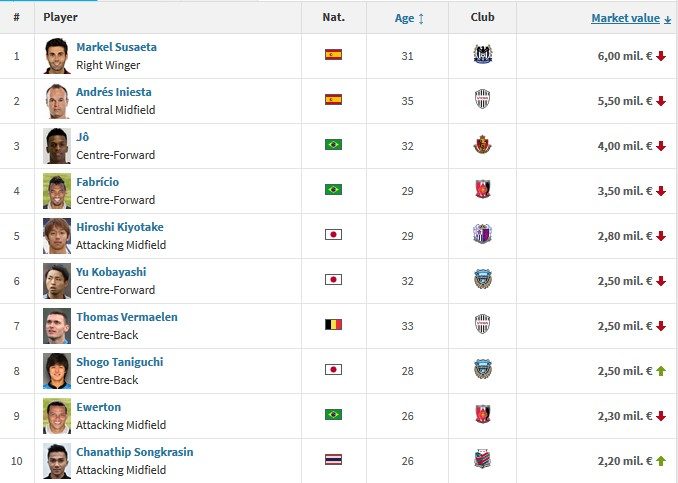Sort by Market value column header
678x483 pixels.
pyautogui.click(x=625, y=18)
